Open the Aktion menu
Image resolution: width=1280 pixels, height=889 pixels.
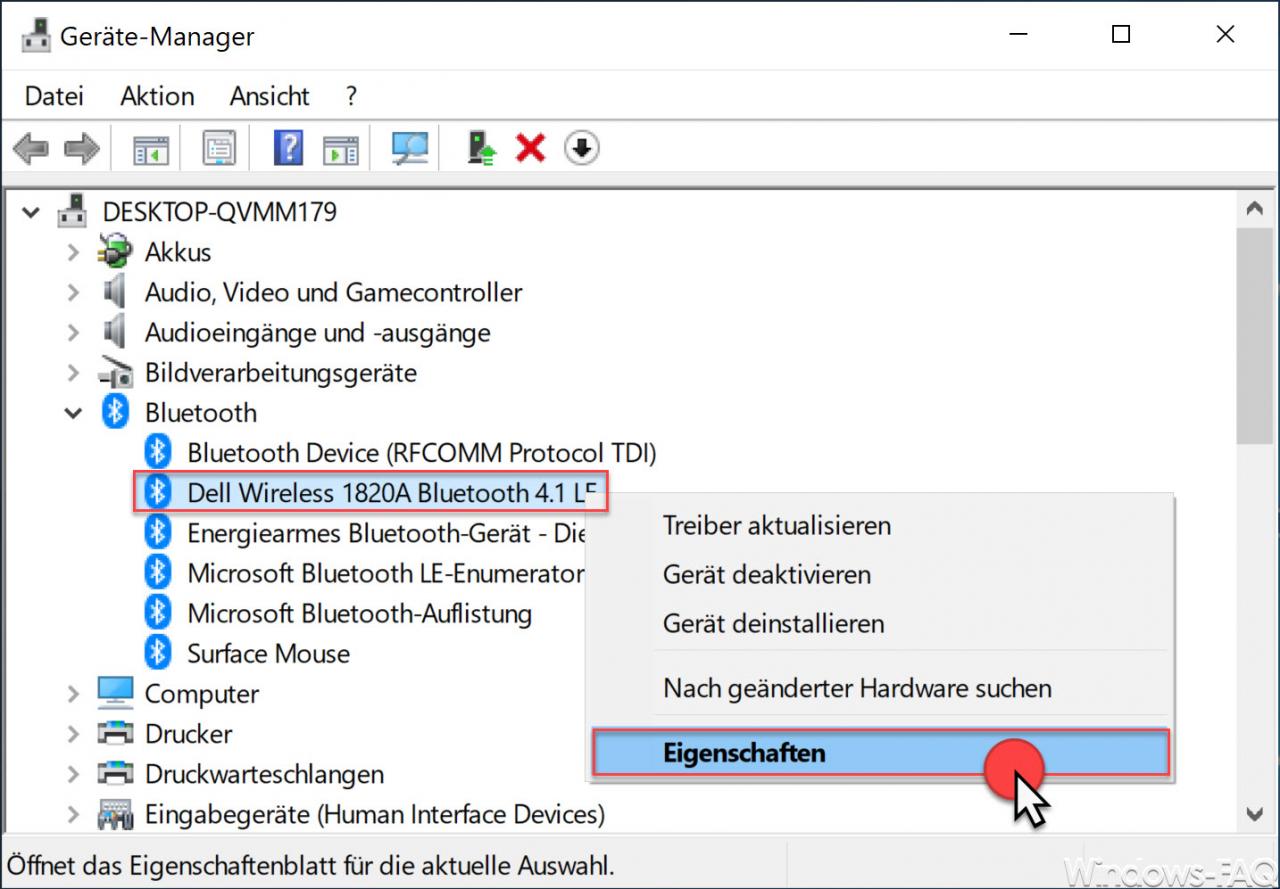click(x=157, y=96)
